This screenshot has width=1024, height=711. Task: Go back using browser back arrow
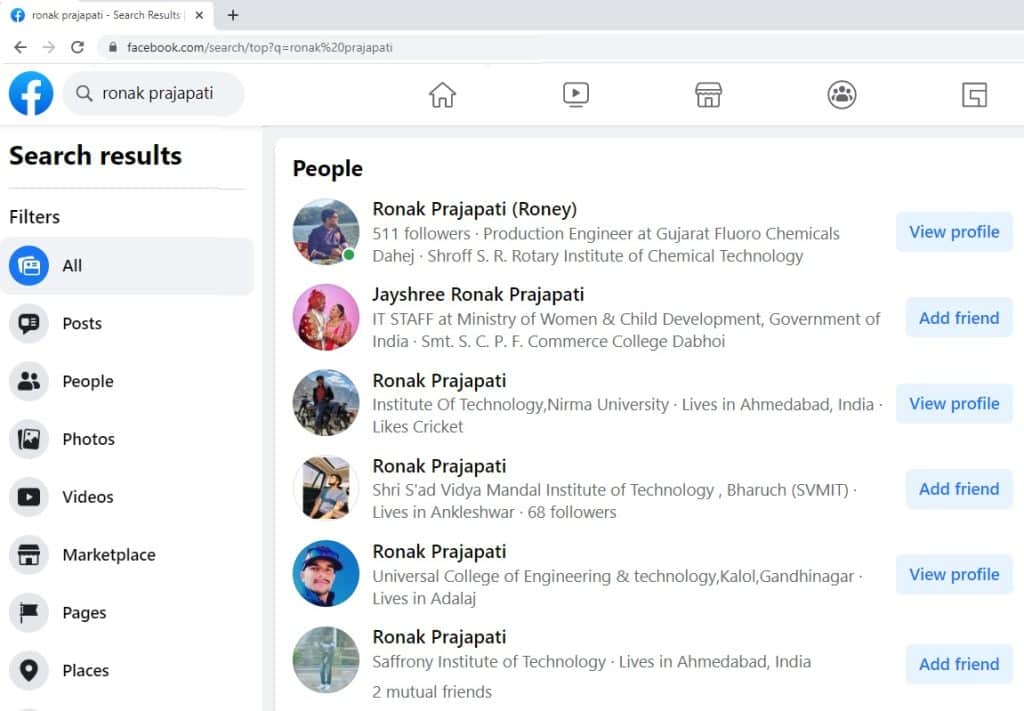point(20,46)
